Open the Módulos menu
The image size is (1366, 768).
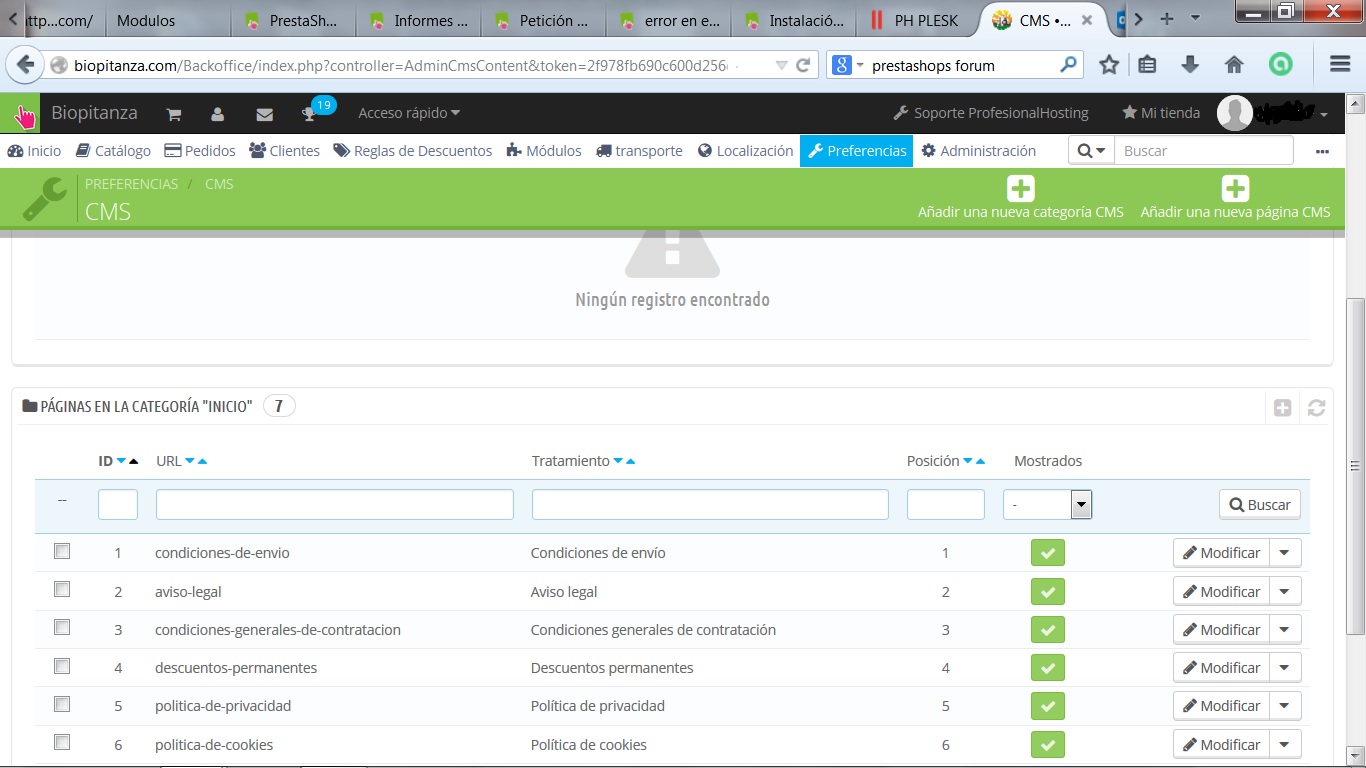click(544, 151)
